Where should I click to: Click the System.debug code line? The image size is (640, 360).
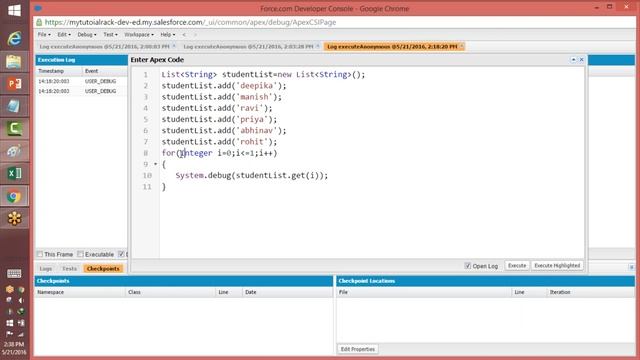pyautogui.click(x=252, y=176)
